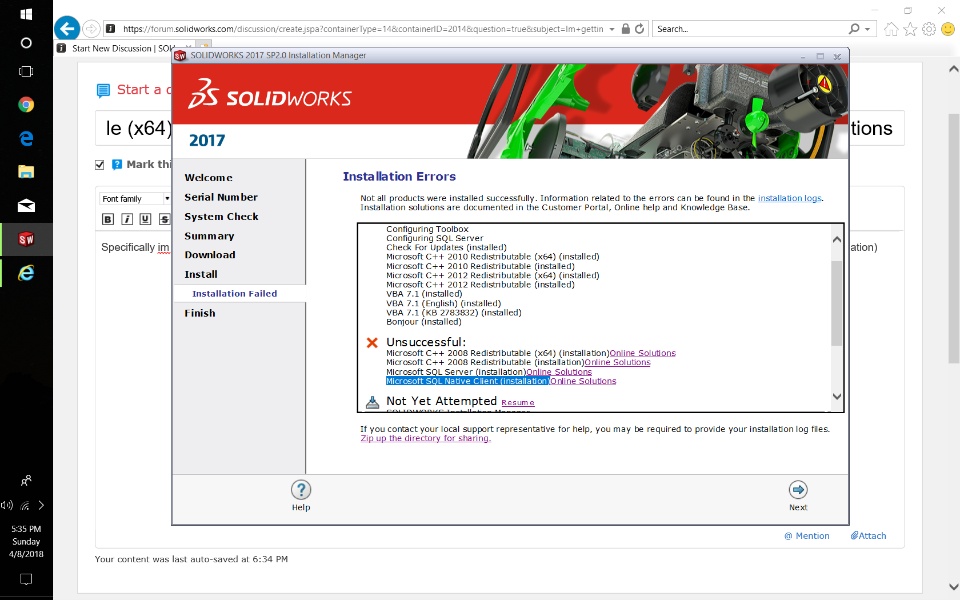Image resolution: width=960 pixels, height=600 pixels.
Task: Click the forum page scroll-down arrow
Action: [x=953, y=587]
